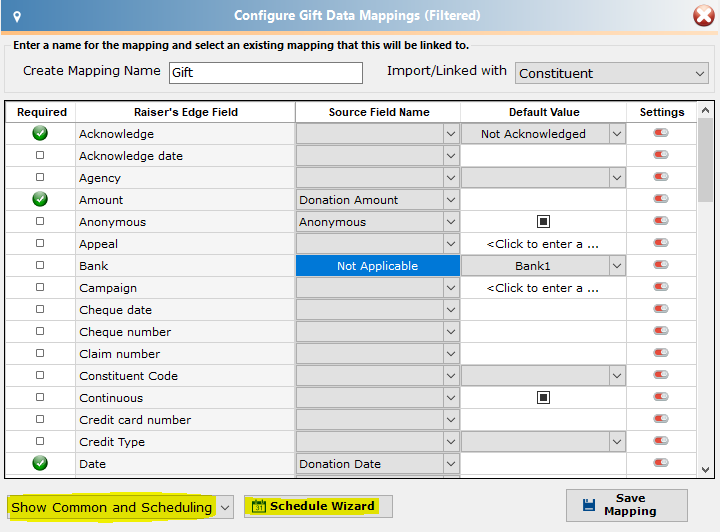Toggle the settings switch for Cheque date
The width and height of the screenshot is (720, 532).
tap(661, 309)
